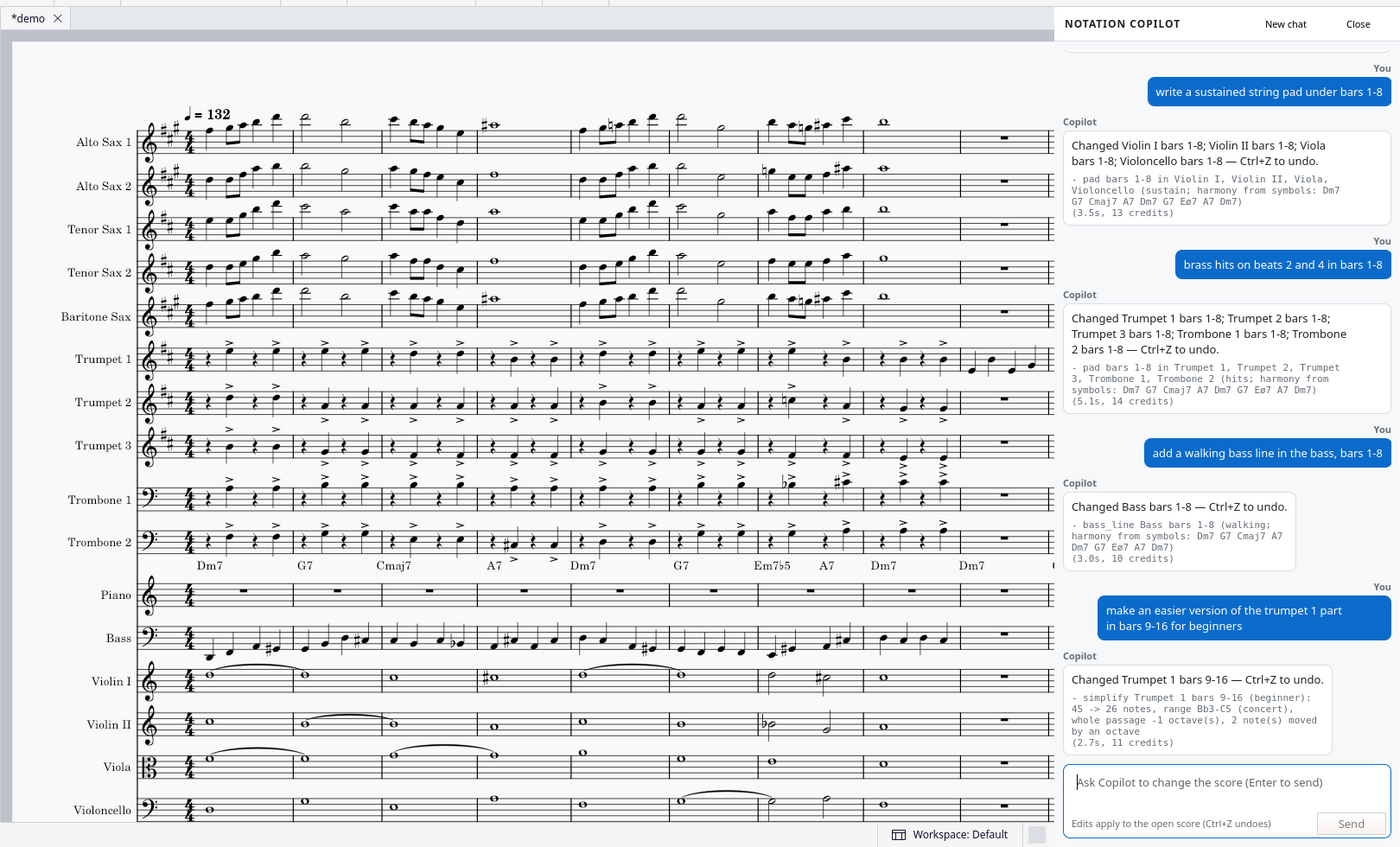Screen dimensions: 1400x847
Task: Focus the Ask Copilot input field
Action: 1226,782
